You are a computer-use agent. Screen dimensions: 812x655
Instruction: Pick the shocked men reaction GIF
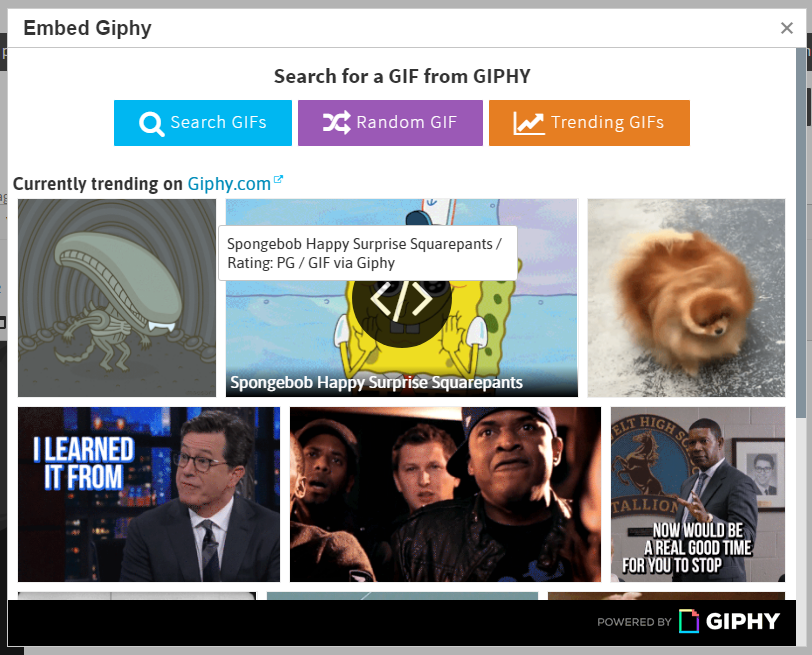coord(445,494)
